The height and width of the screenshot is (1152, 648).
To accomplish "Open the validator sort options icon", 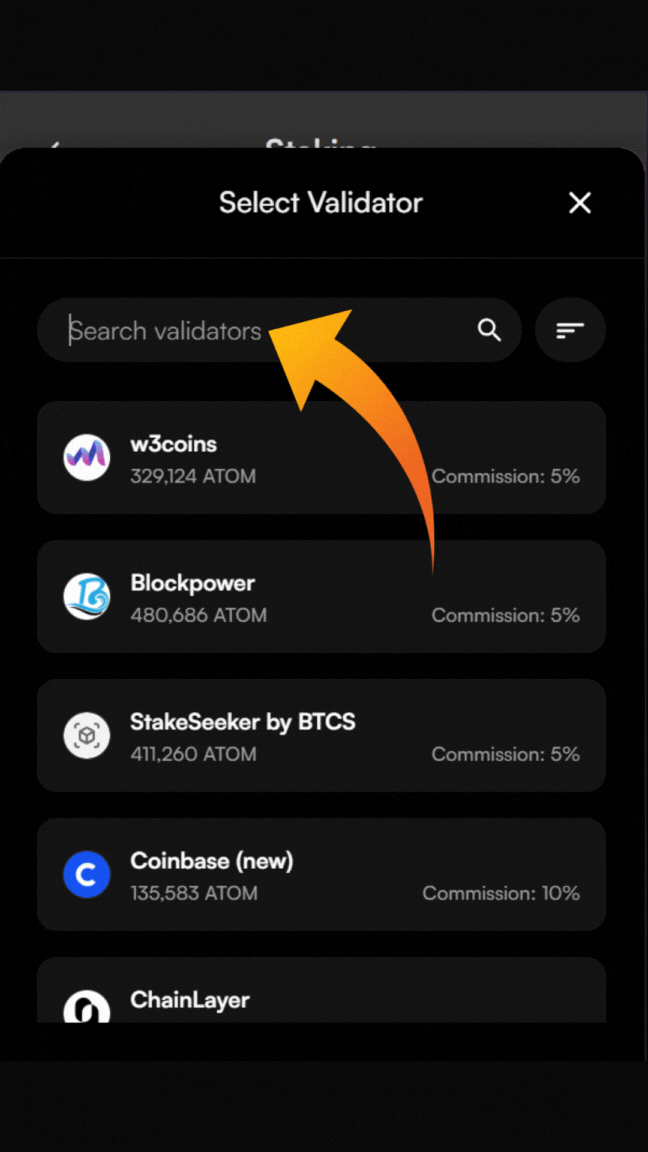I will (570, 330).
